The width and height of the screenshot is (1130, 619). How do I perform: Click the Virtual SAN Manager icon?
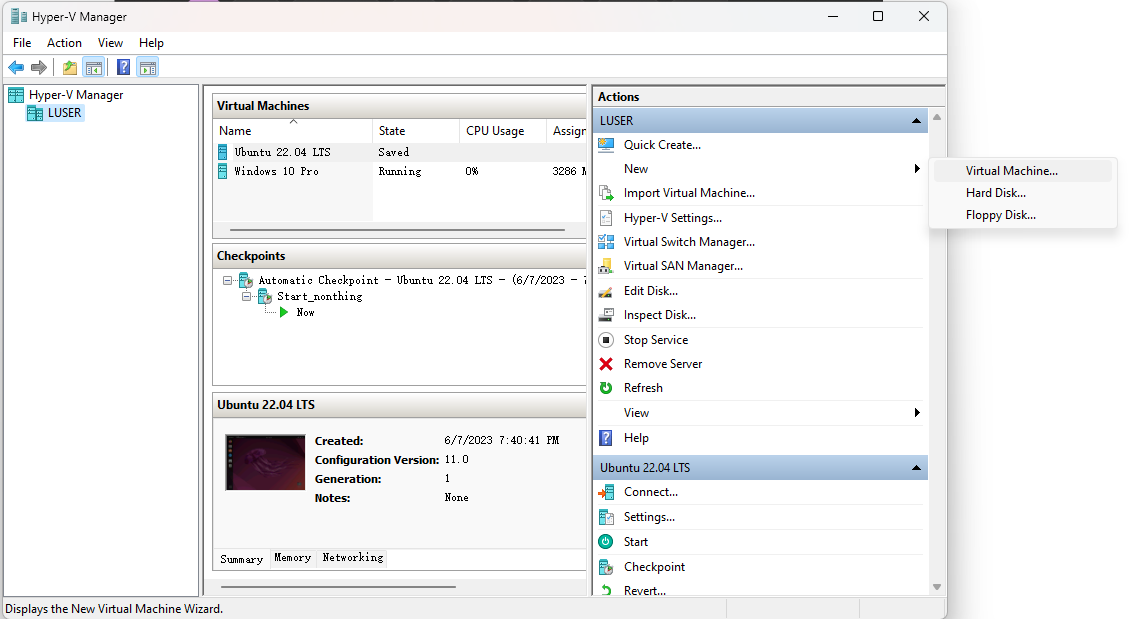click(x=606, y=267)
